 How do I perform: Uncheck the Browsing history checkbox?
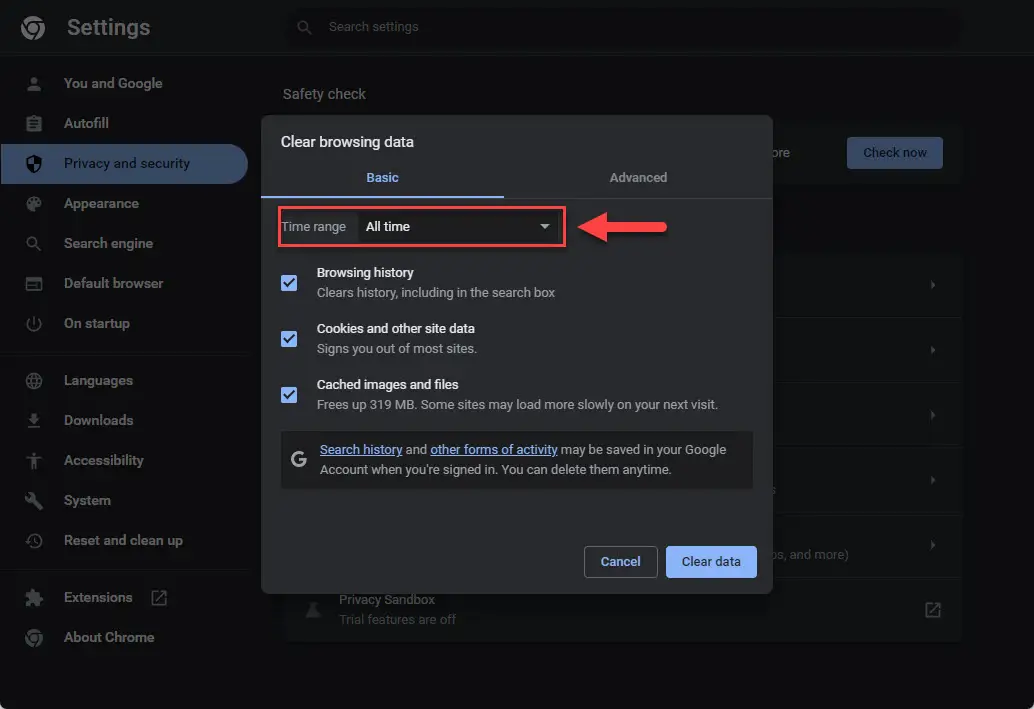coord(289,283)
